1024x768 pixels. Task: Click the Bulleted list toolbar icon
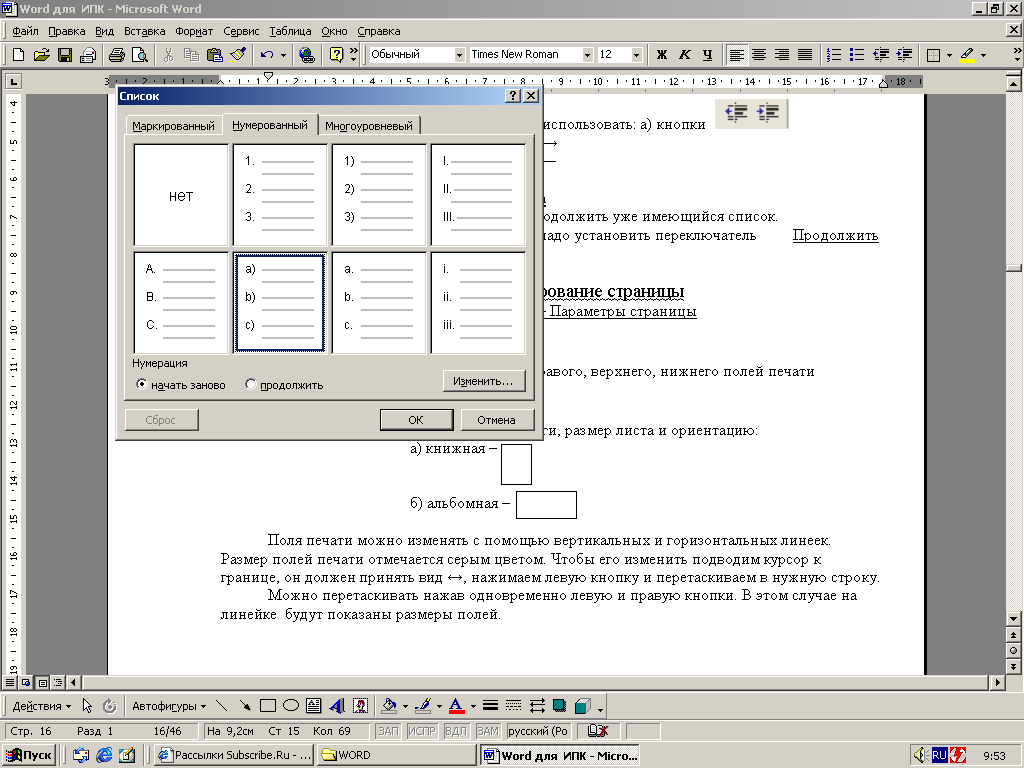click(857, 55)
